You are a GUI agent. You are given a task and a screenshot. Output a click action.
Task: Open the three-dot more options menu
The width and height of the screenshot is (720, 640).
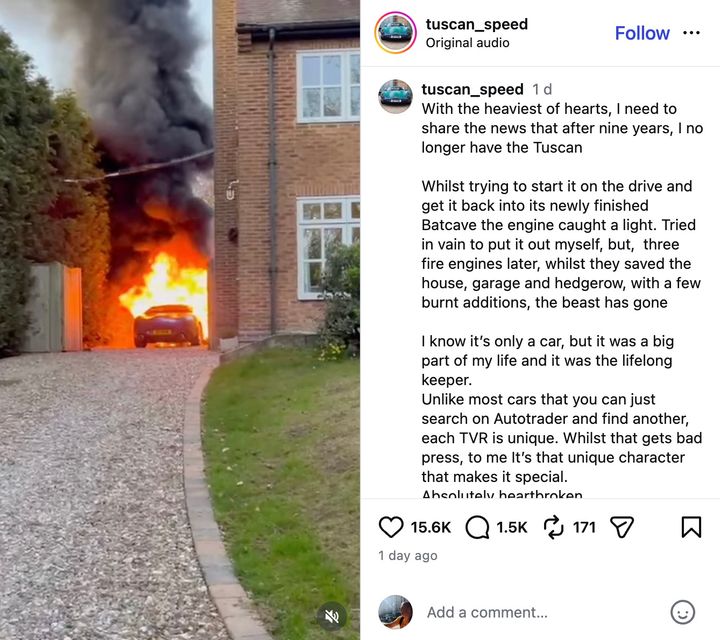point(691,33)
